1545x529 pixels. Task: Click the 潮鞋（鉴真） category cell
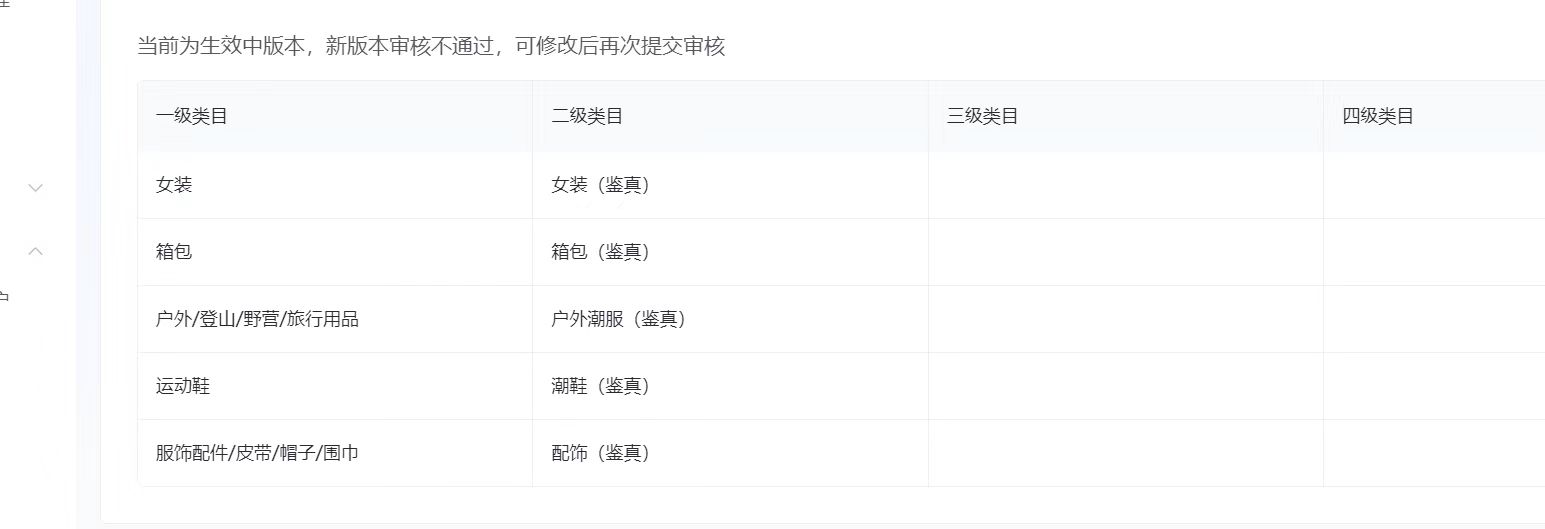click(600, 386)
